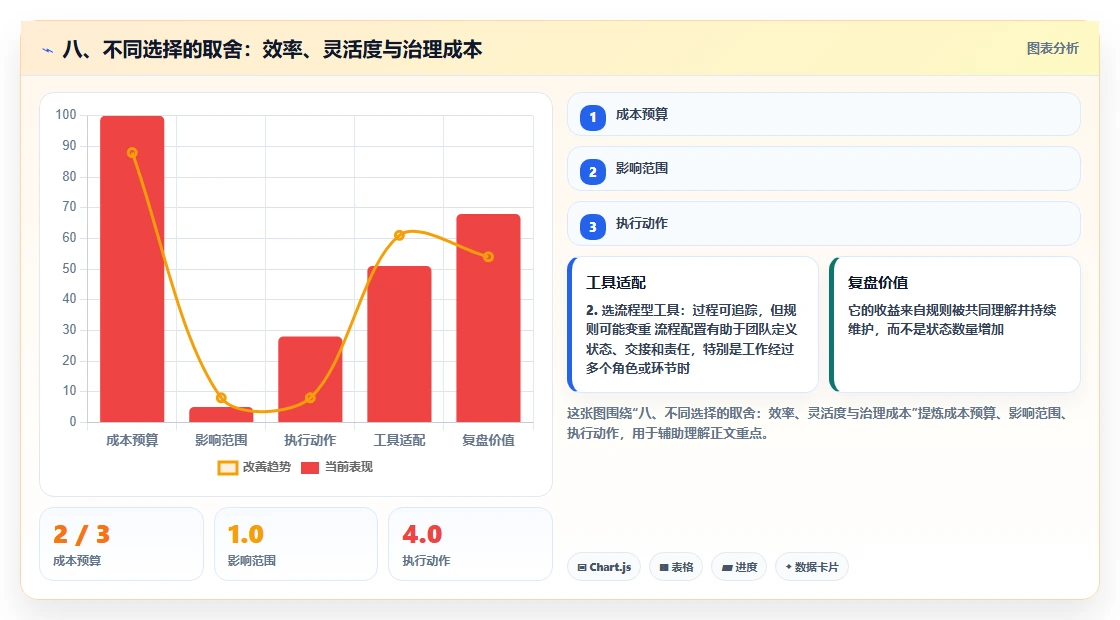Click the 1.0 影响范围 stat card

(296, 544)
